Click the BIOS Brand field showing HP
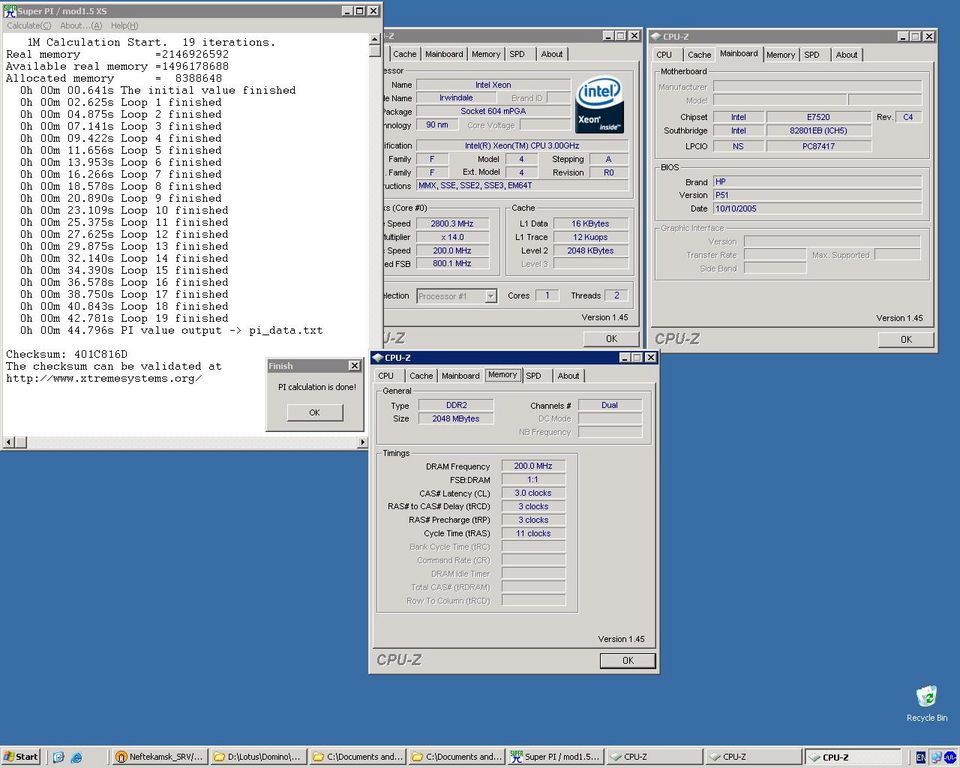The image size is (960, 768). [x=817, y=182]
